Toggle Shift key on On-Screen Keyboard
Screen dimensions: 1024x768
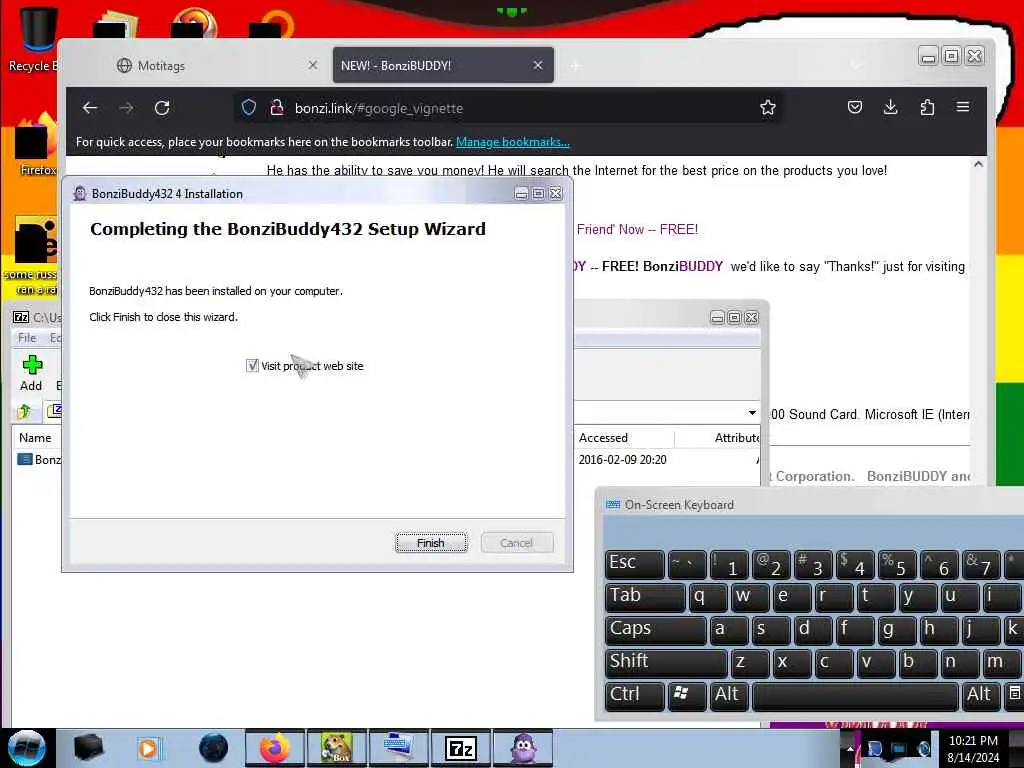coord(665,662)
